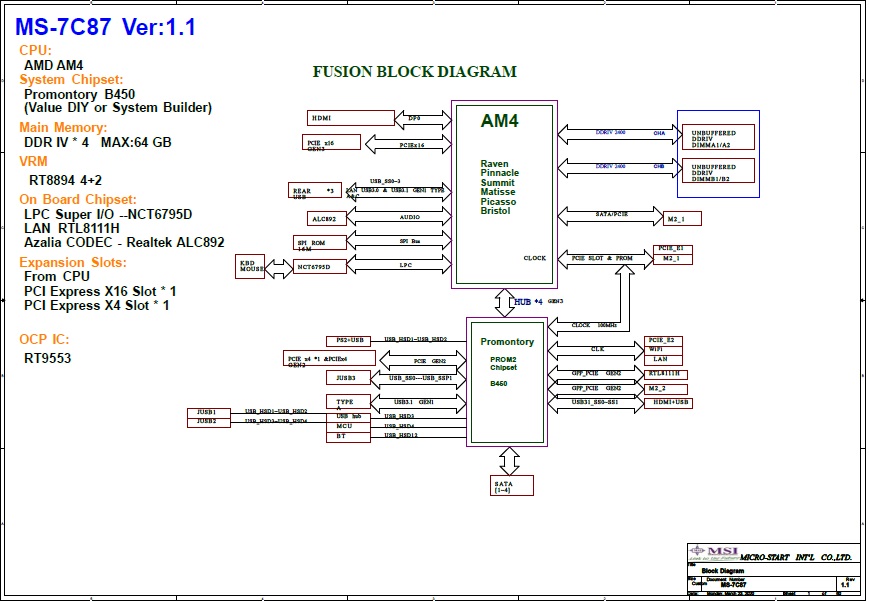Click the KBD MOUSE box
Viewport: 869px width, 602px height.
click(251, 266)
